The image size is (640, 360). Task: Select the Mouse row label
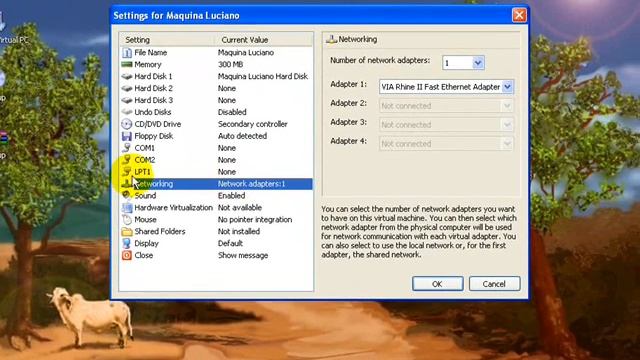[x=145, y=220]
